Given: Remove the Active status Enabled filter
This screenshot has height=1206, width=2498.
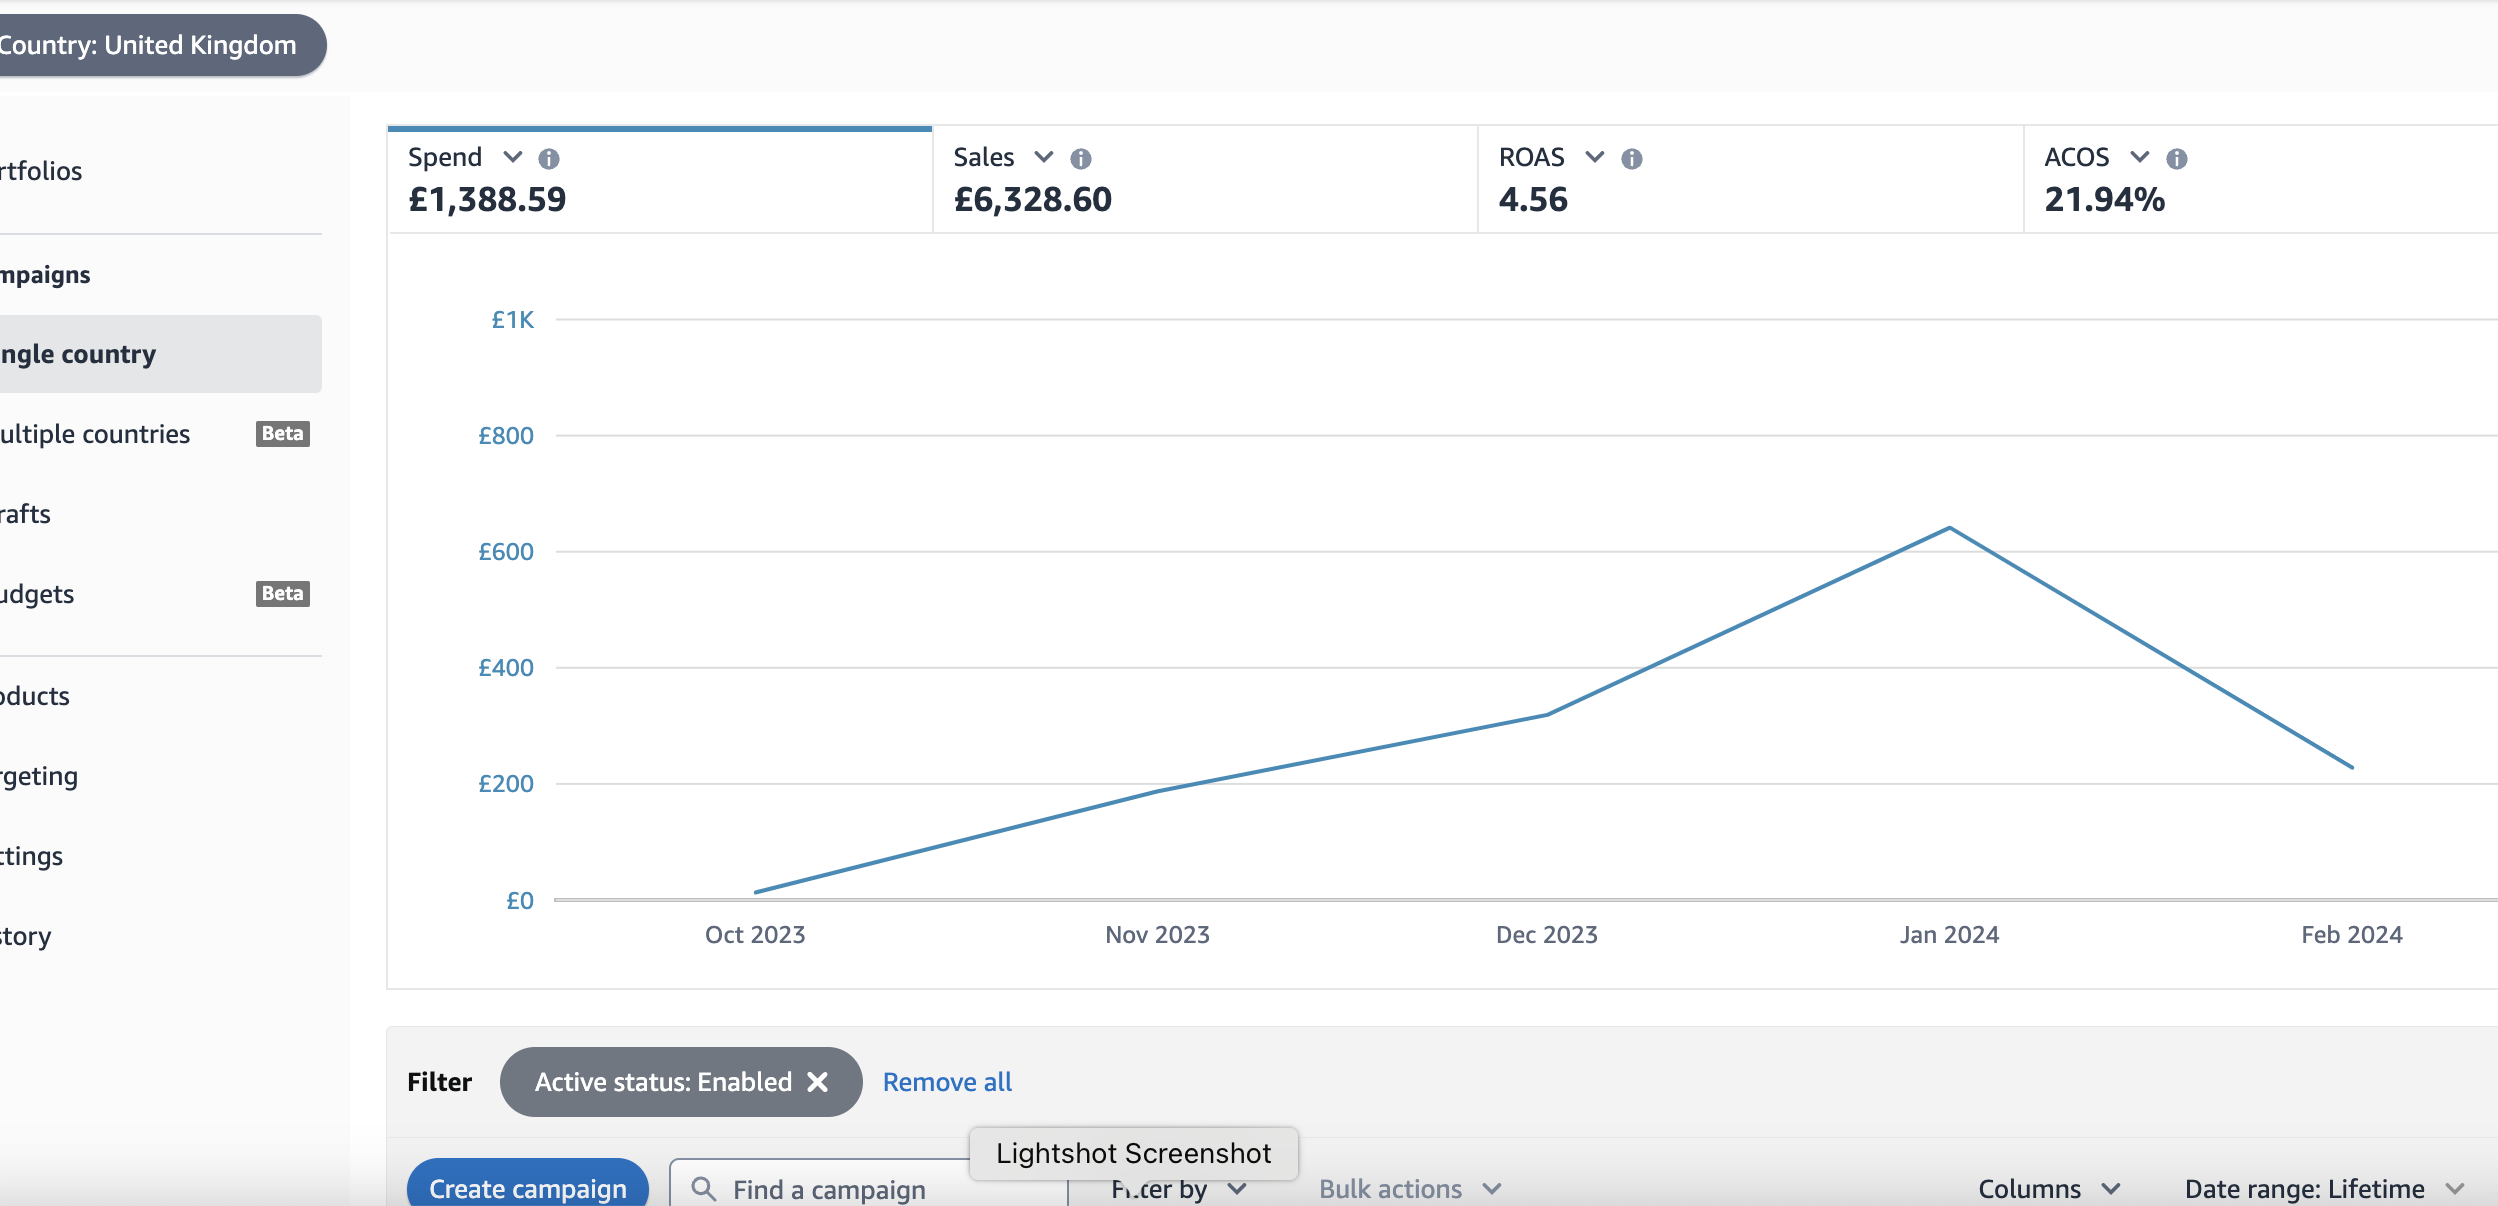Looking at the screenshot, I should (x=818, y=1082).
